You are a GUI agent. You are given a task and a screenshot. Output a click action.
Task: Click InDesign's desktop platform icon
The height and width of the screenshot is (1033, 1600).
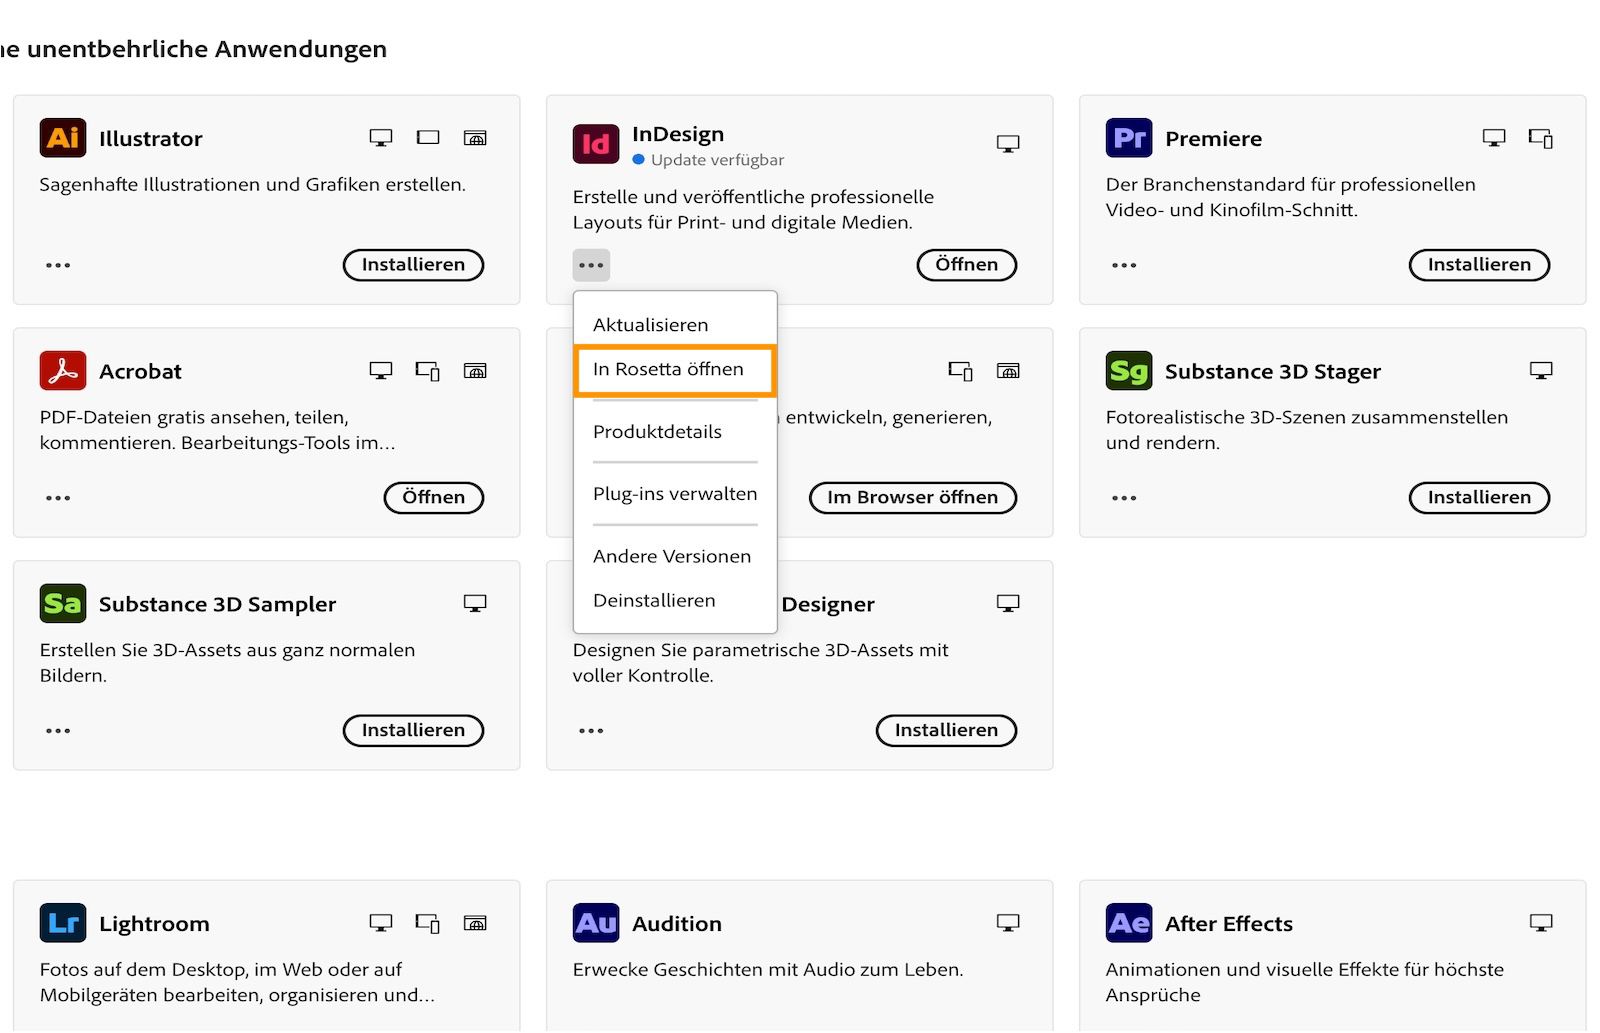click(1008, 144)
